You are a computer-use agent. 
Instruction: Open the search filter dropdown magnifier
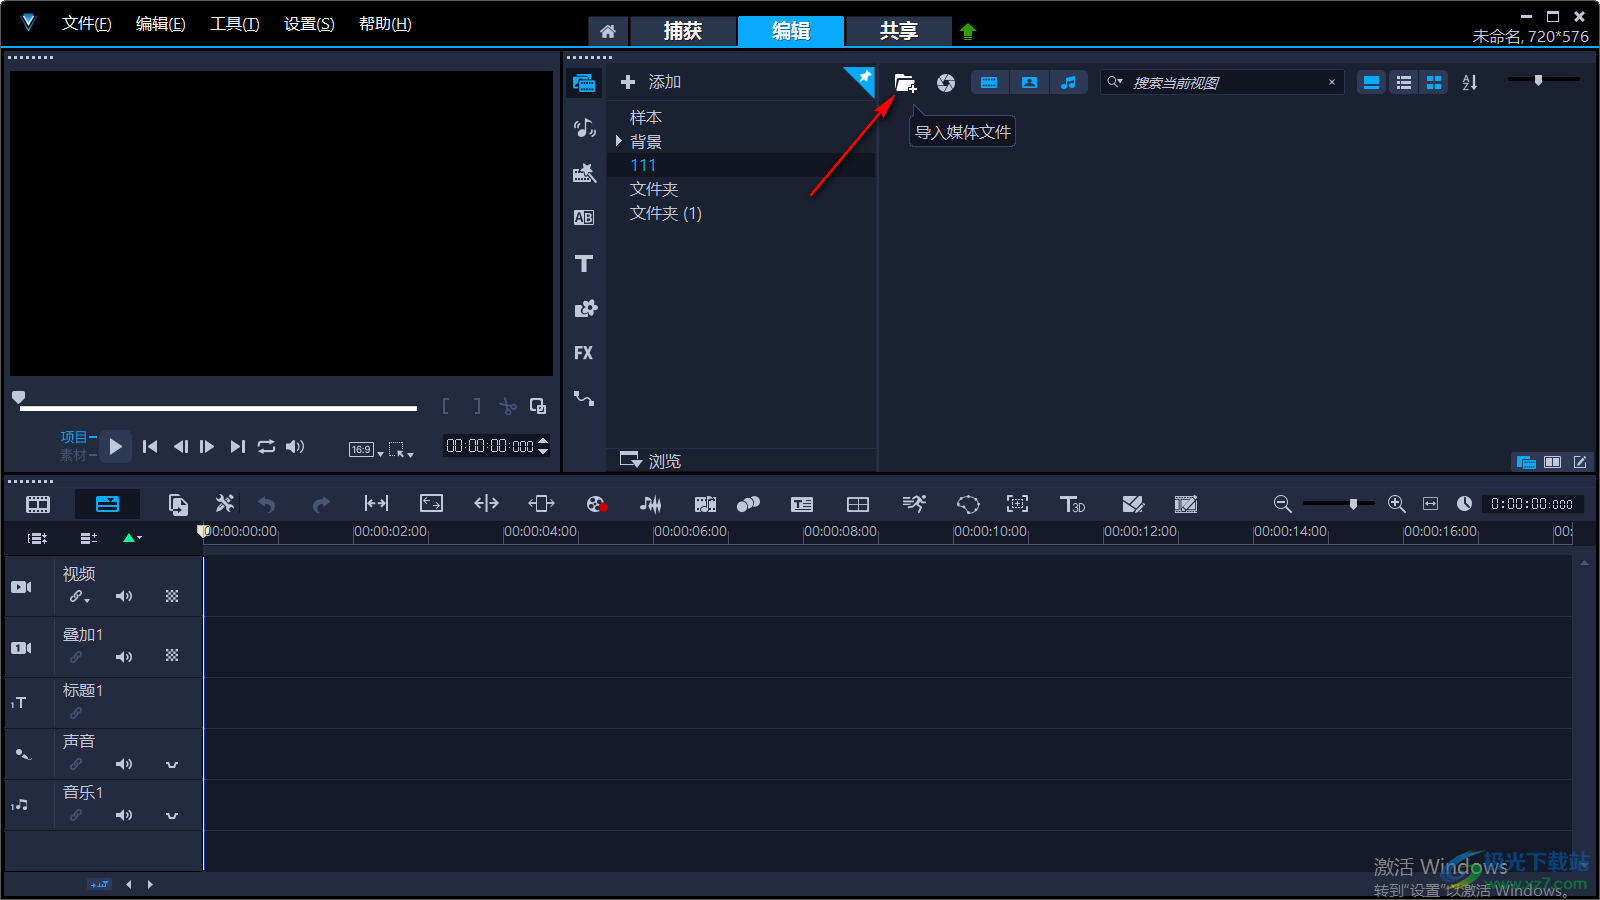coord(1115,82)
